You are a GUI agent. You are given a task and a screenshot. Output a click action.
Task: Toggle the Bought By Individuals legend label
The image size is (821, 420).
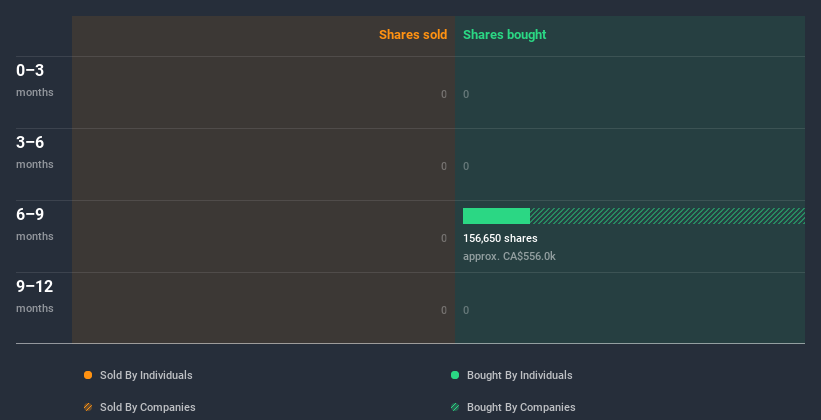(x=519, y=375)
